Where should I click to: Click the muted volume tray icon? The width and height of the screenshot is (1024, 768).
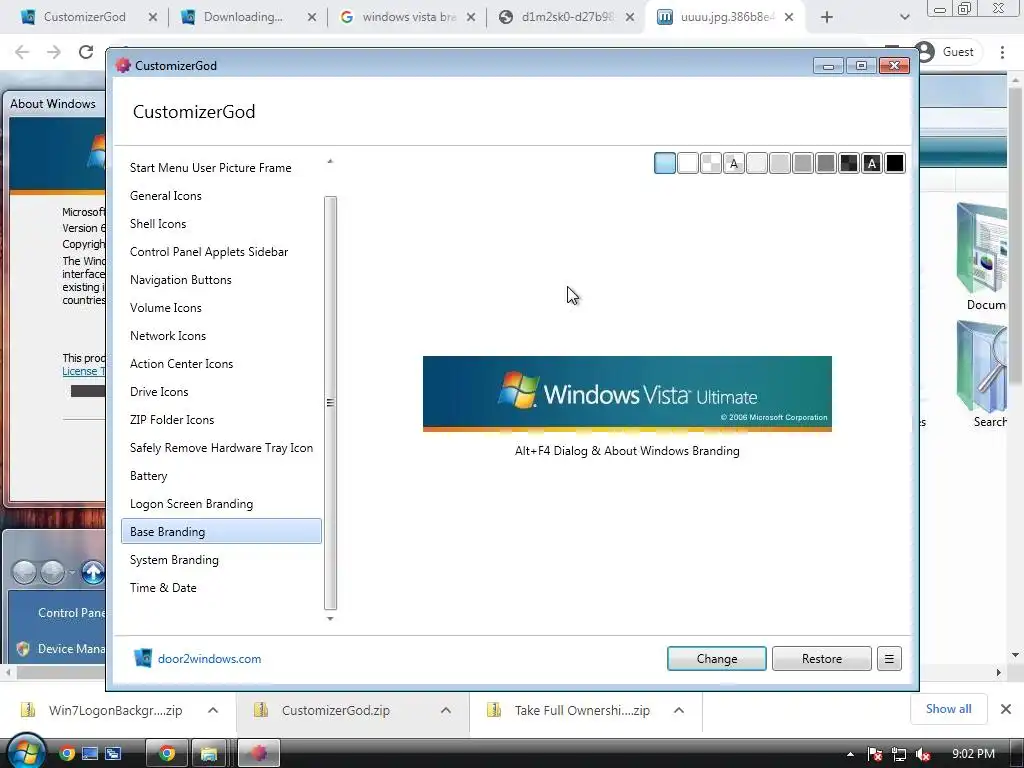[x=923, y=754]
